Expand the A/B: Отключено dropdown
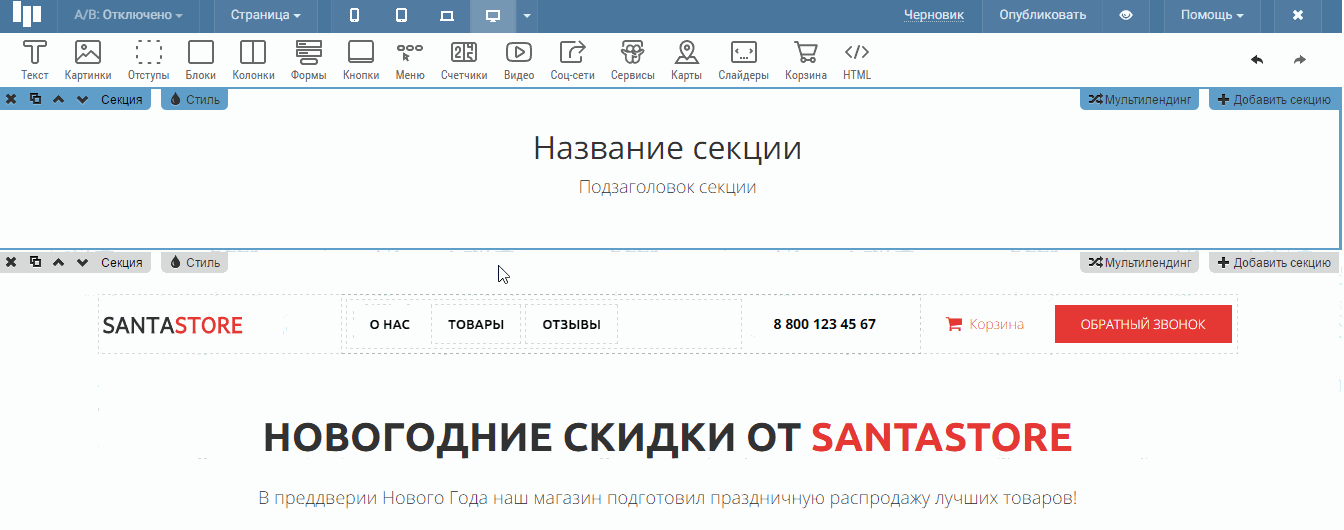Viewport: 1344px width, 530px height. [128, 16]
